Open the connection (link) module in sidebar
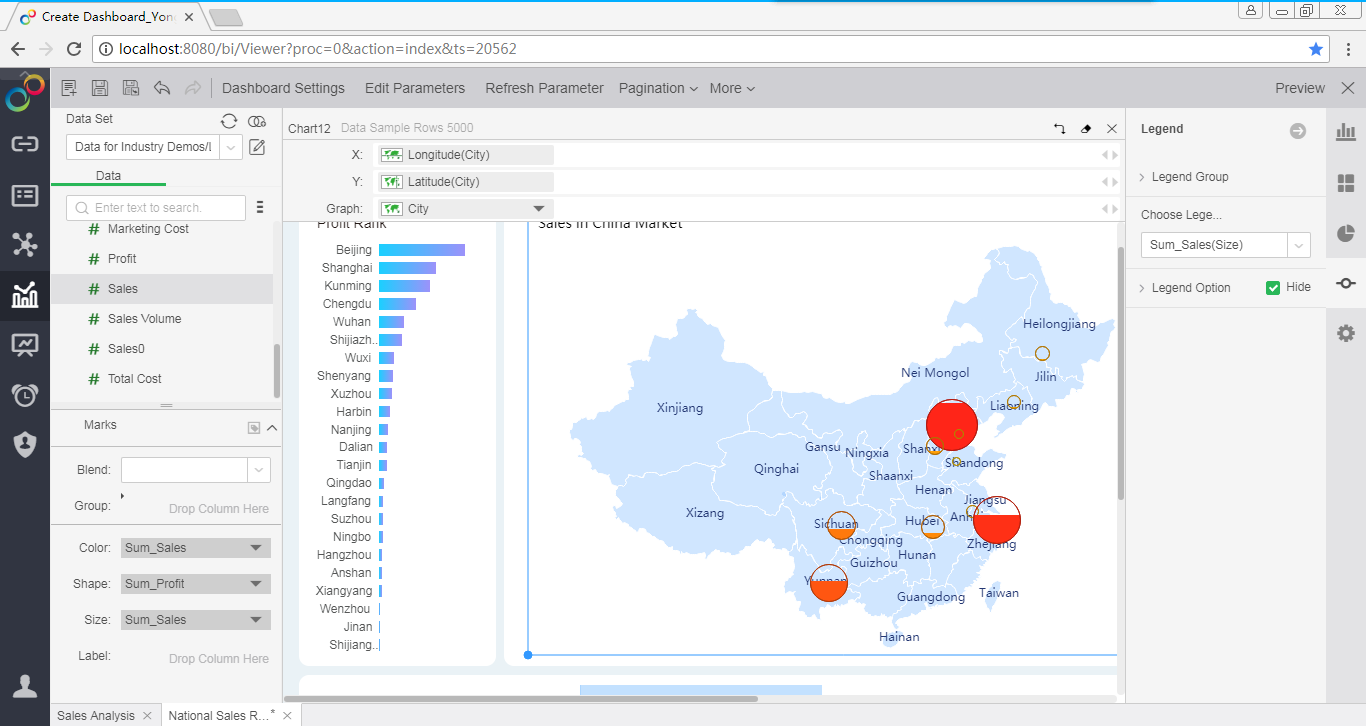This screenshot has height=726, width=1366. [x=25, y=144]
